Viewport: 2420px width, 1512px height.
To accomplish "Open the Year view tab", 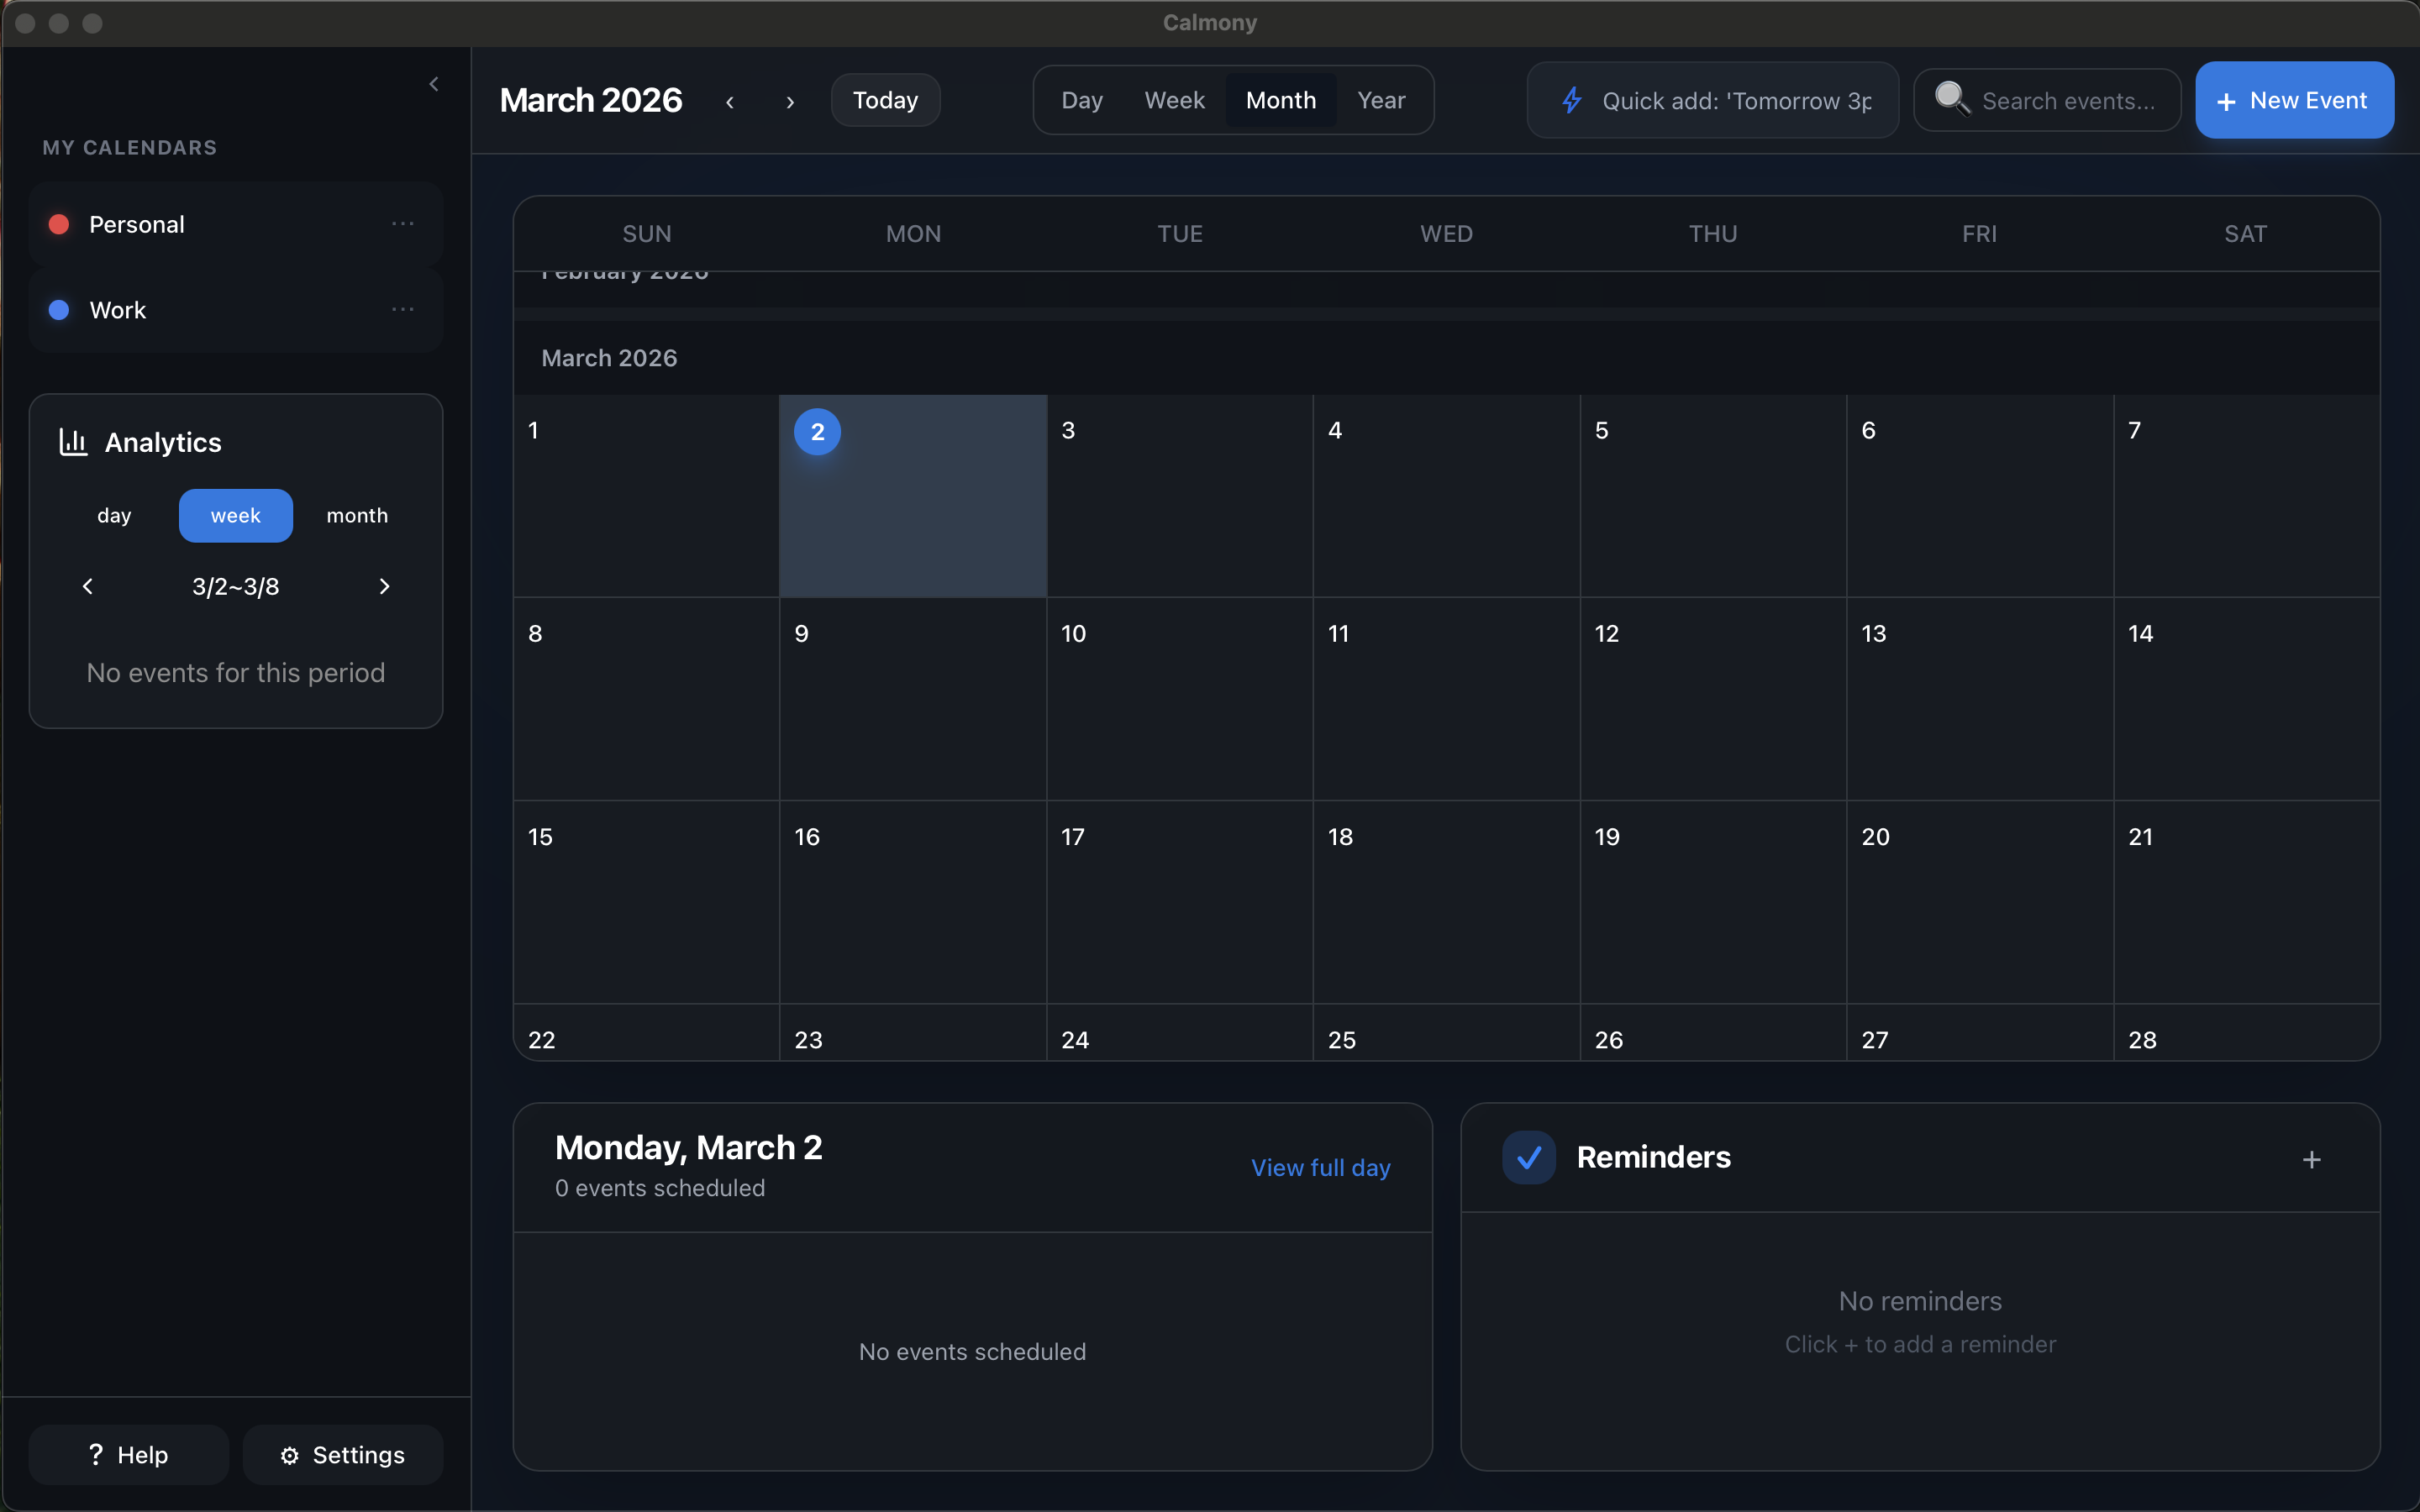I will point(1381,100).
